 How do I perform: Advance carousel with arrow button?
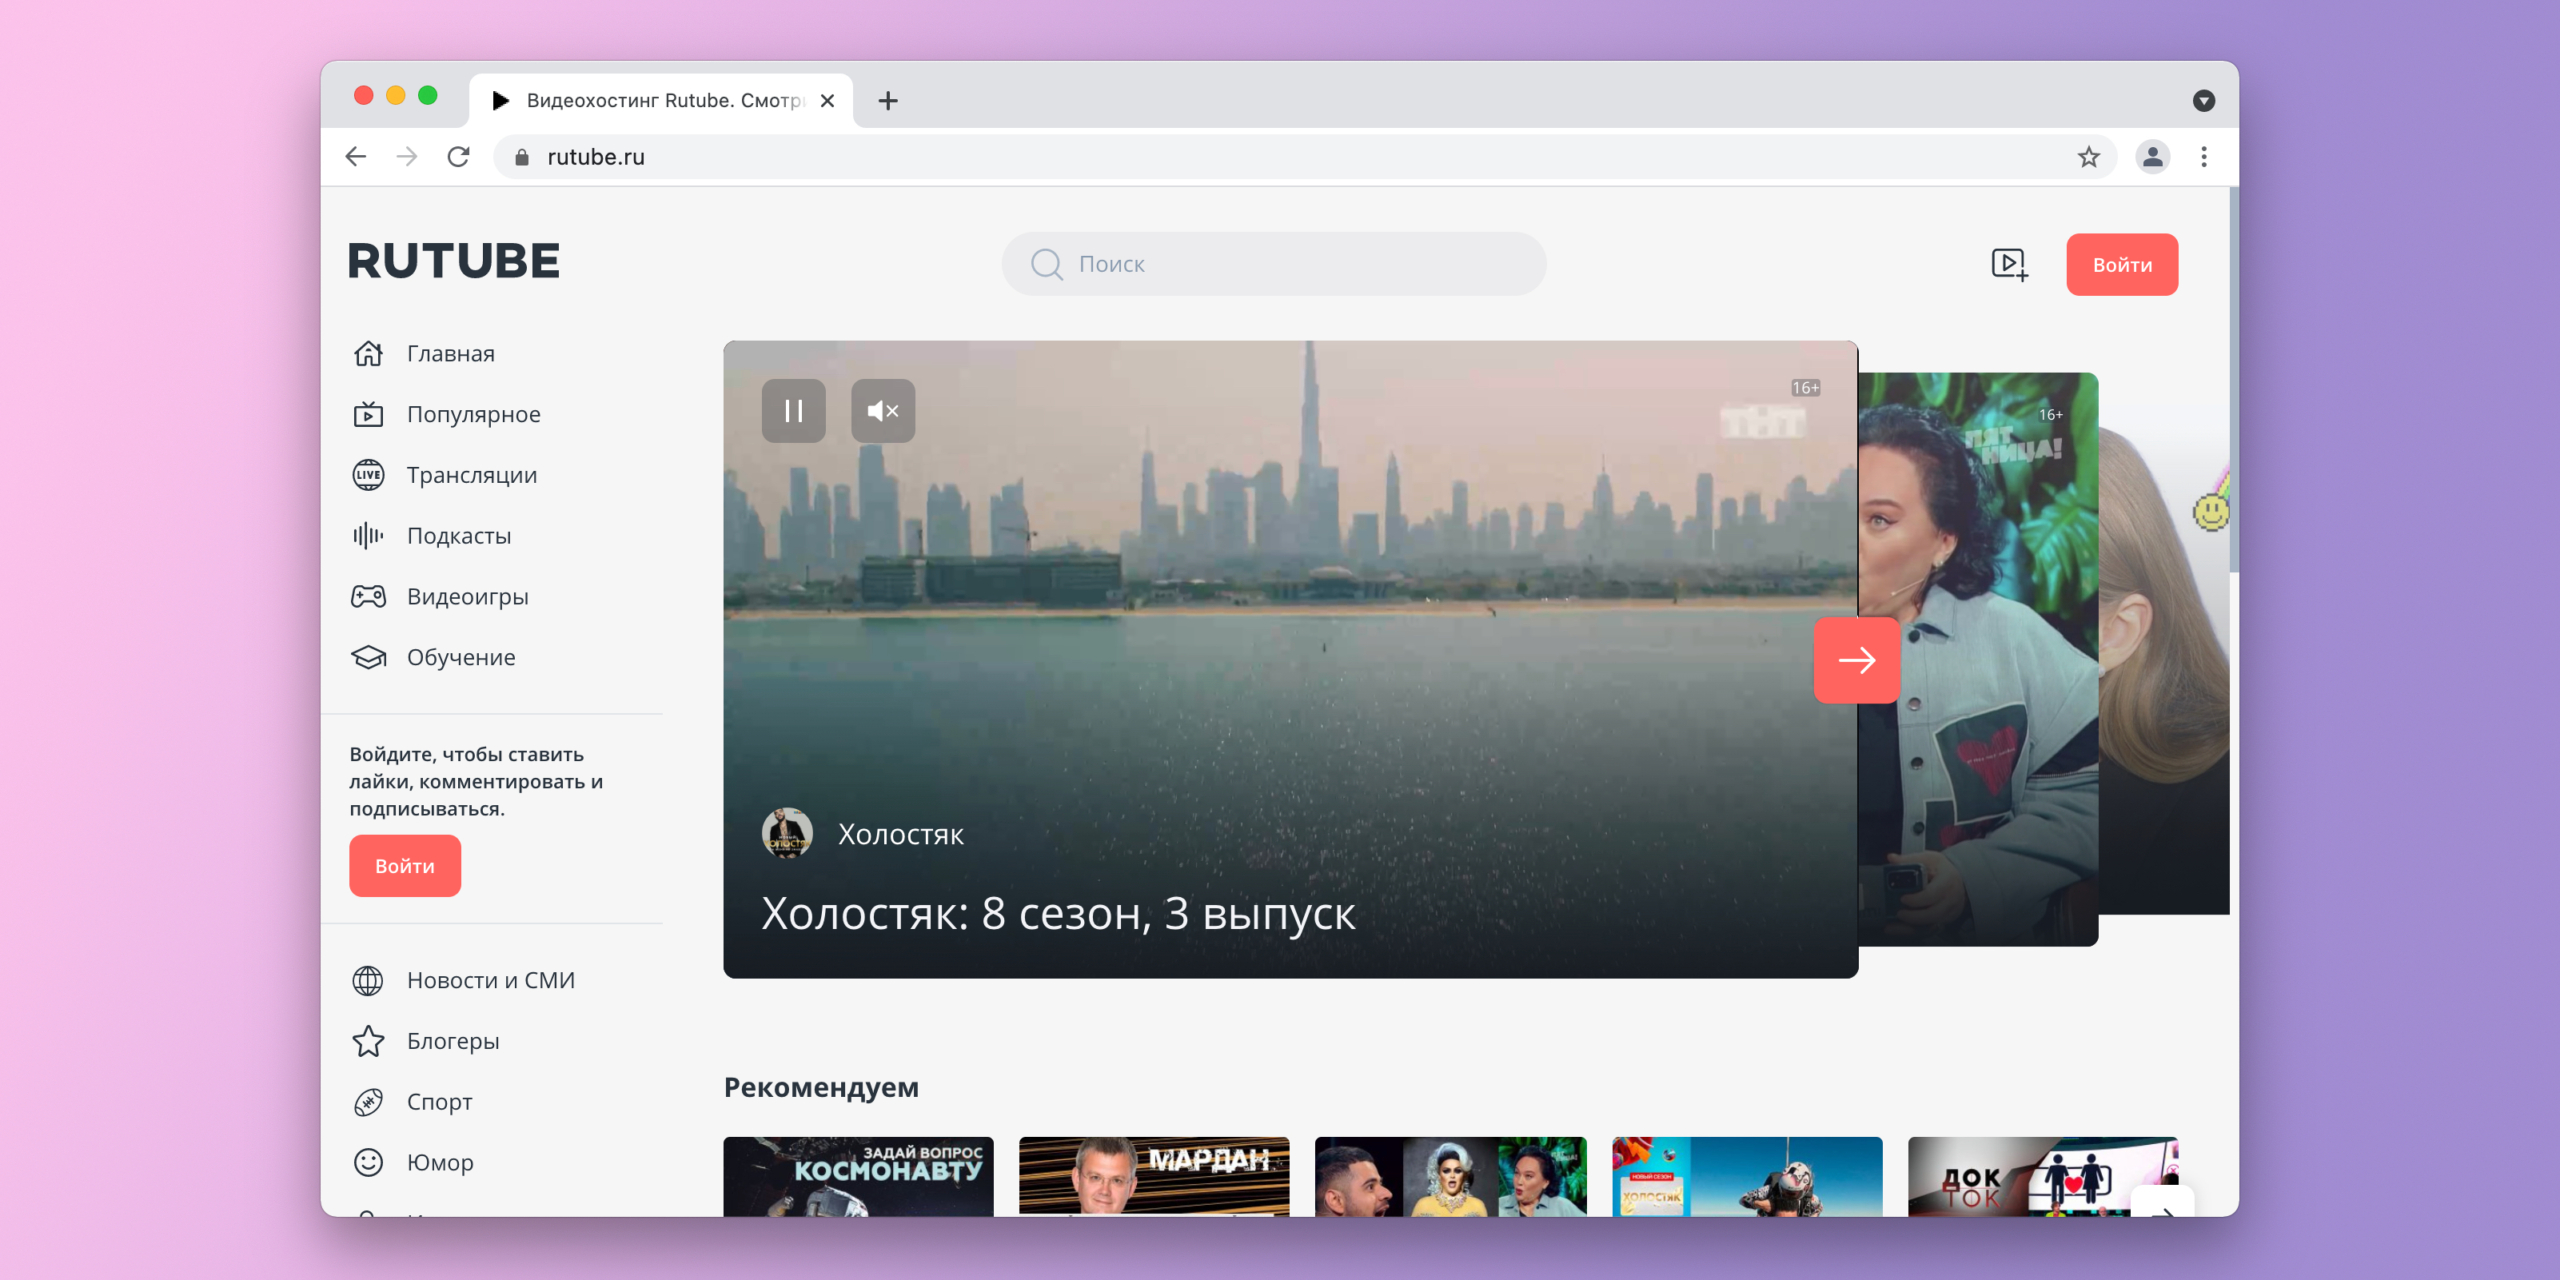click(x=1857, y=660)
